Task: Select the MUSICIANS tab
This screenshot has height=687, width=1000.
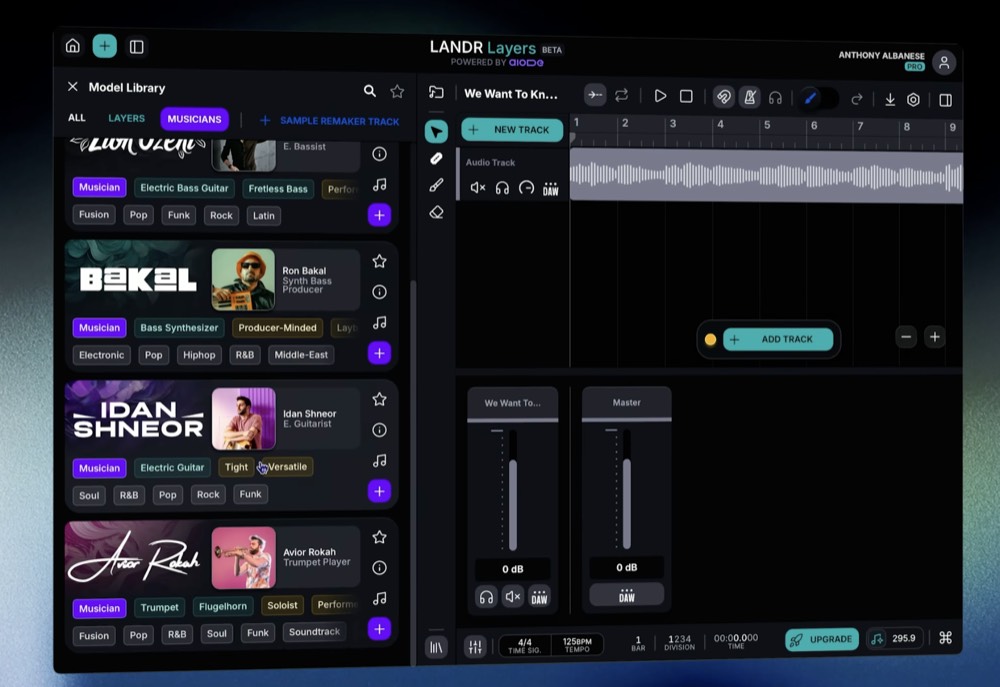Action: click(x=195, y=119)
